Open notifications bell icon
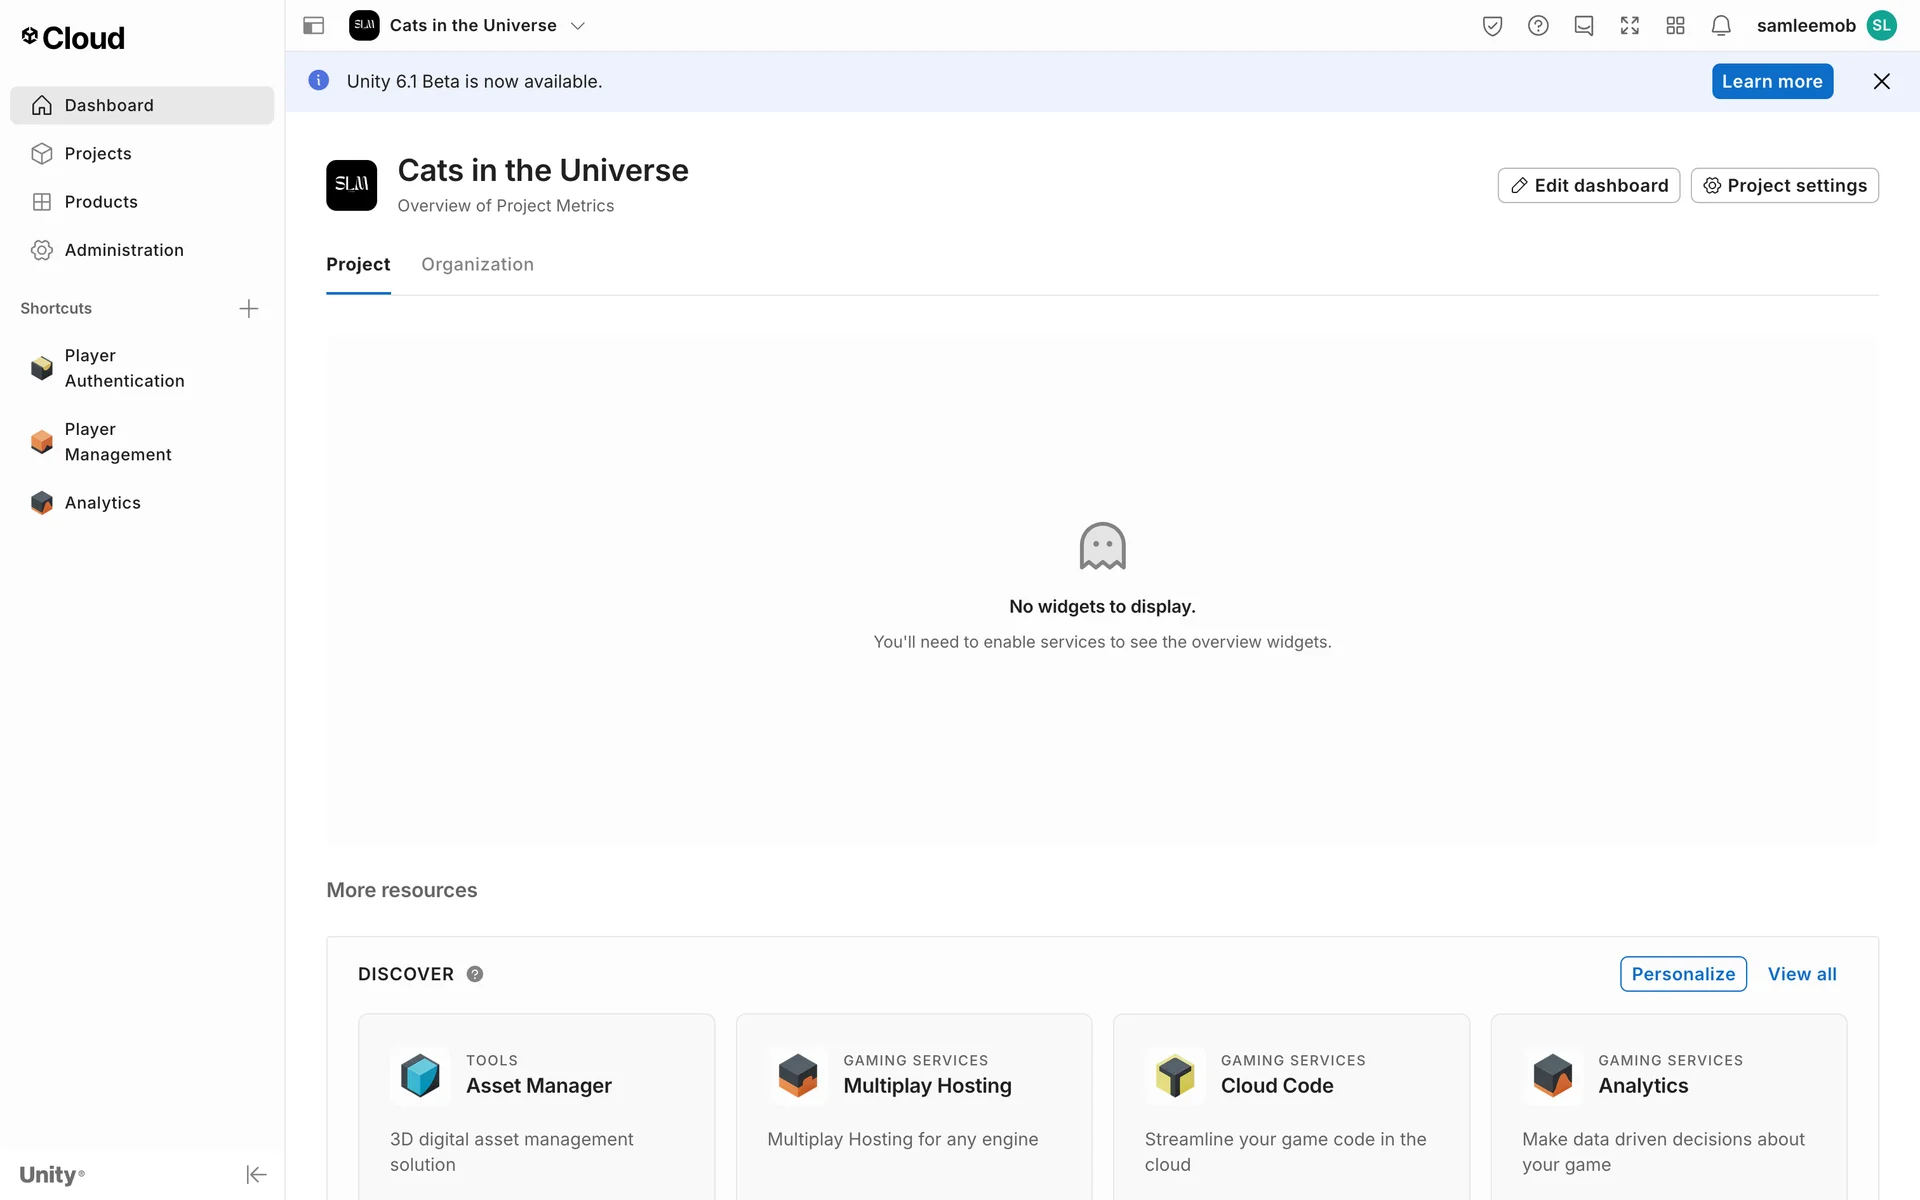Image resolution: width=1920 pixels, height=1200 pixels. [x=1721, y=26]
